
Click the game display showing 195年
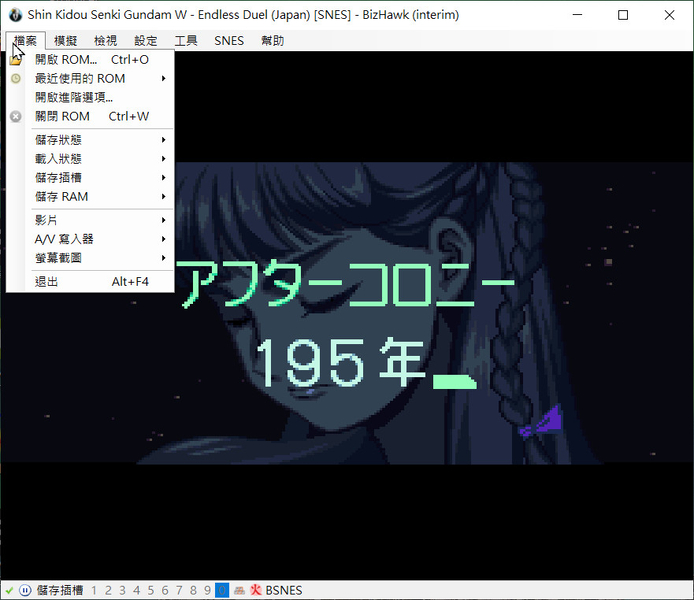347,315
